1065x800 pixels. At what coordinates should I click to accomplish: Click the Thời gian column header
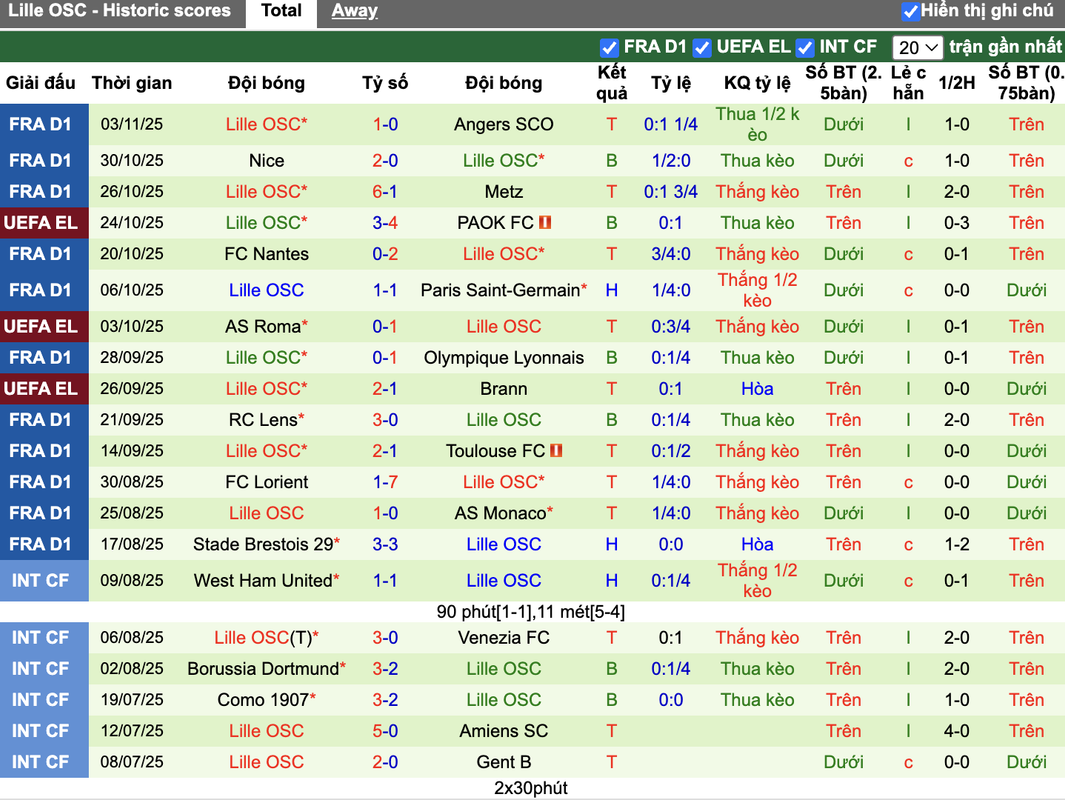coord(132,83)
